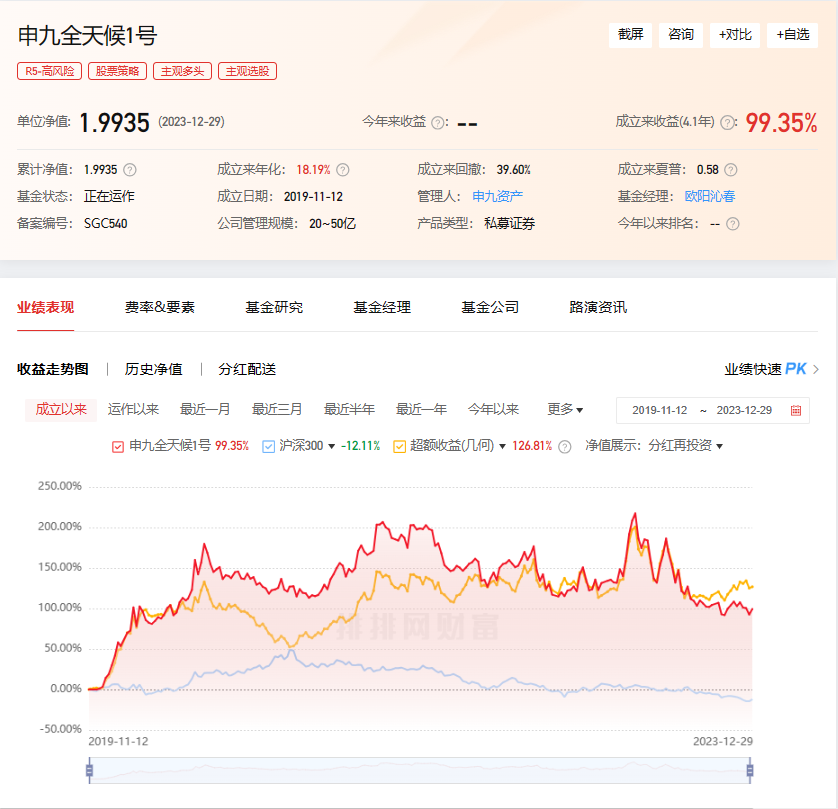This screenshot has width=838, height=809.
Task: Click 备案编号 value SGC540
Action: (x=105, y=224)
